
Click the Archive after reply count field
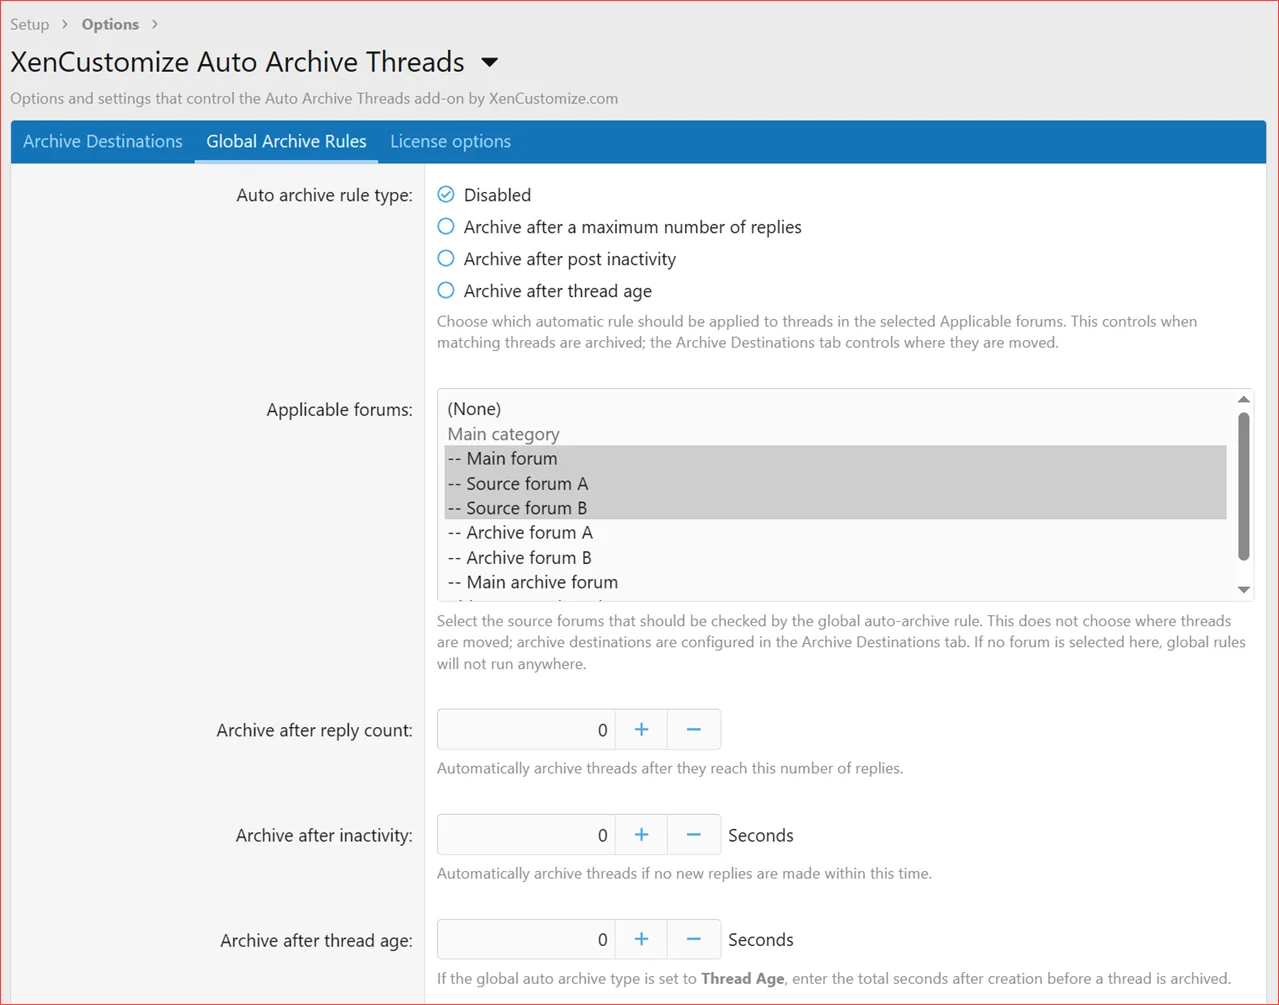(x=526, y=730)
